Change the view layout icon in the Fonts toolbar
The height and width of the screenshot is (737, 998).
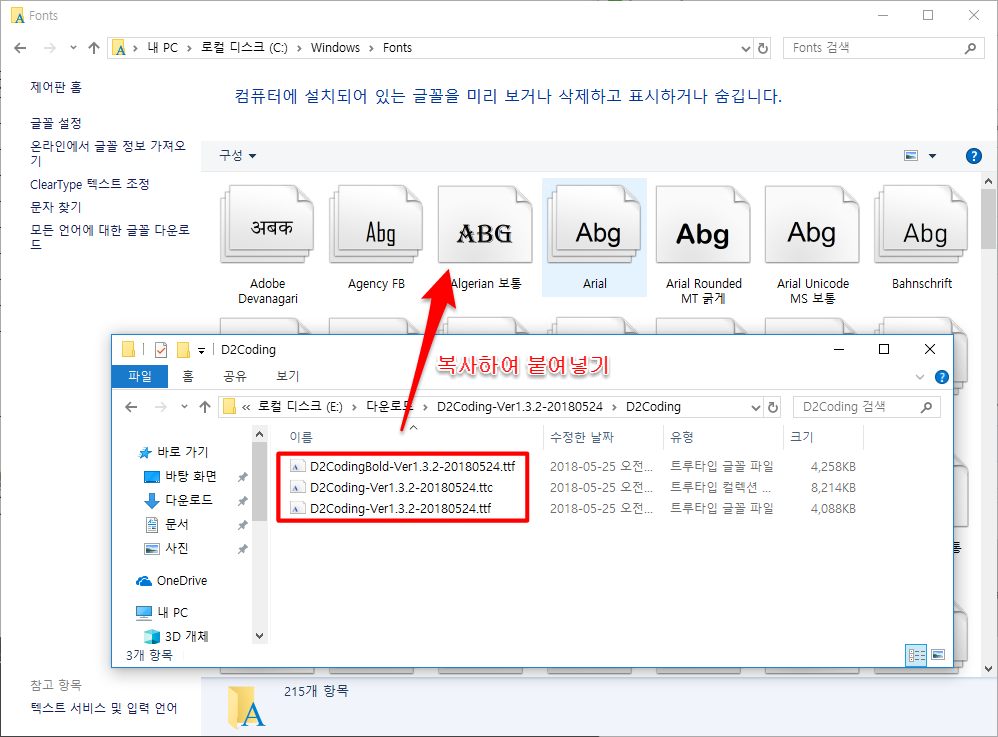coord(911,156)
